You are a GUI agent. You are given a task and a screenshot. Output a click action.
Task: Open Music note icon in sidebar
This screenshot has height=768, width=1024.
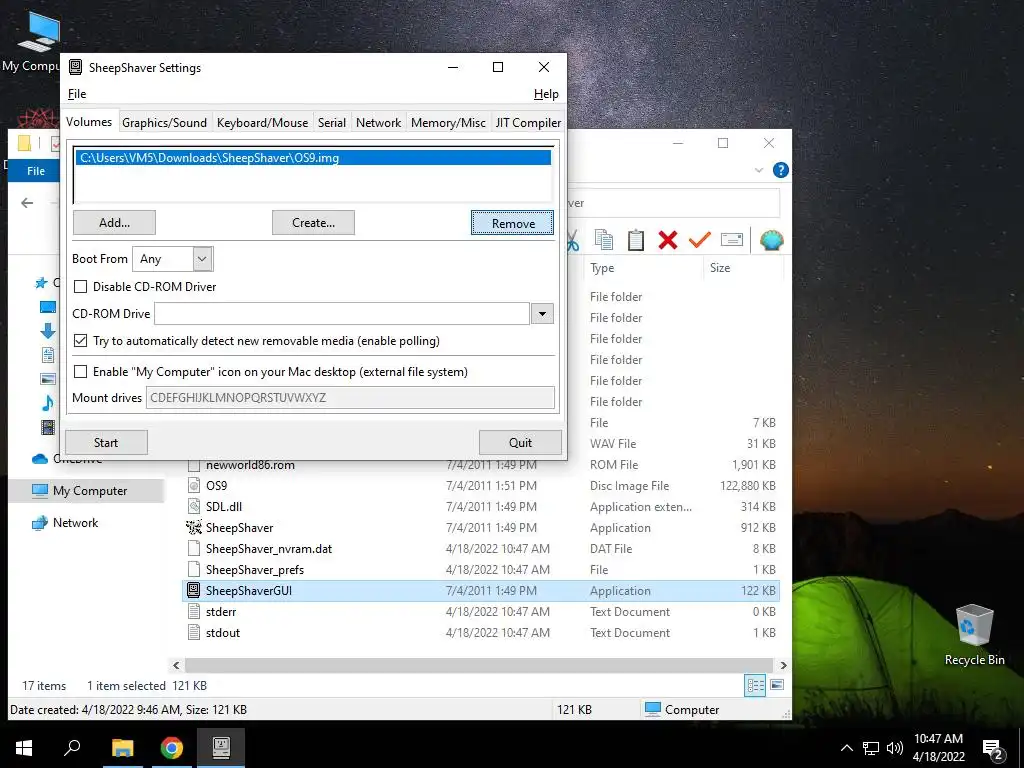(x=48, y=403)
